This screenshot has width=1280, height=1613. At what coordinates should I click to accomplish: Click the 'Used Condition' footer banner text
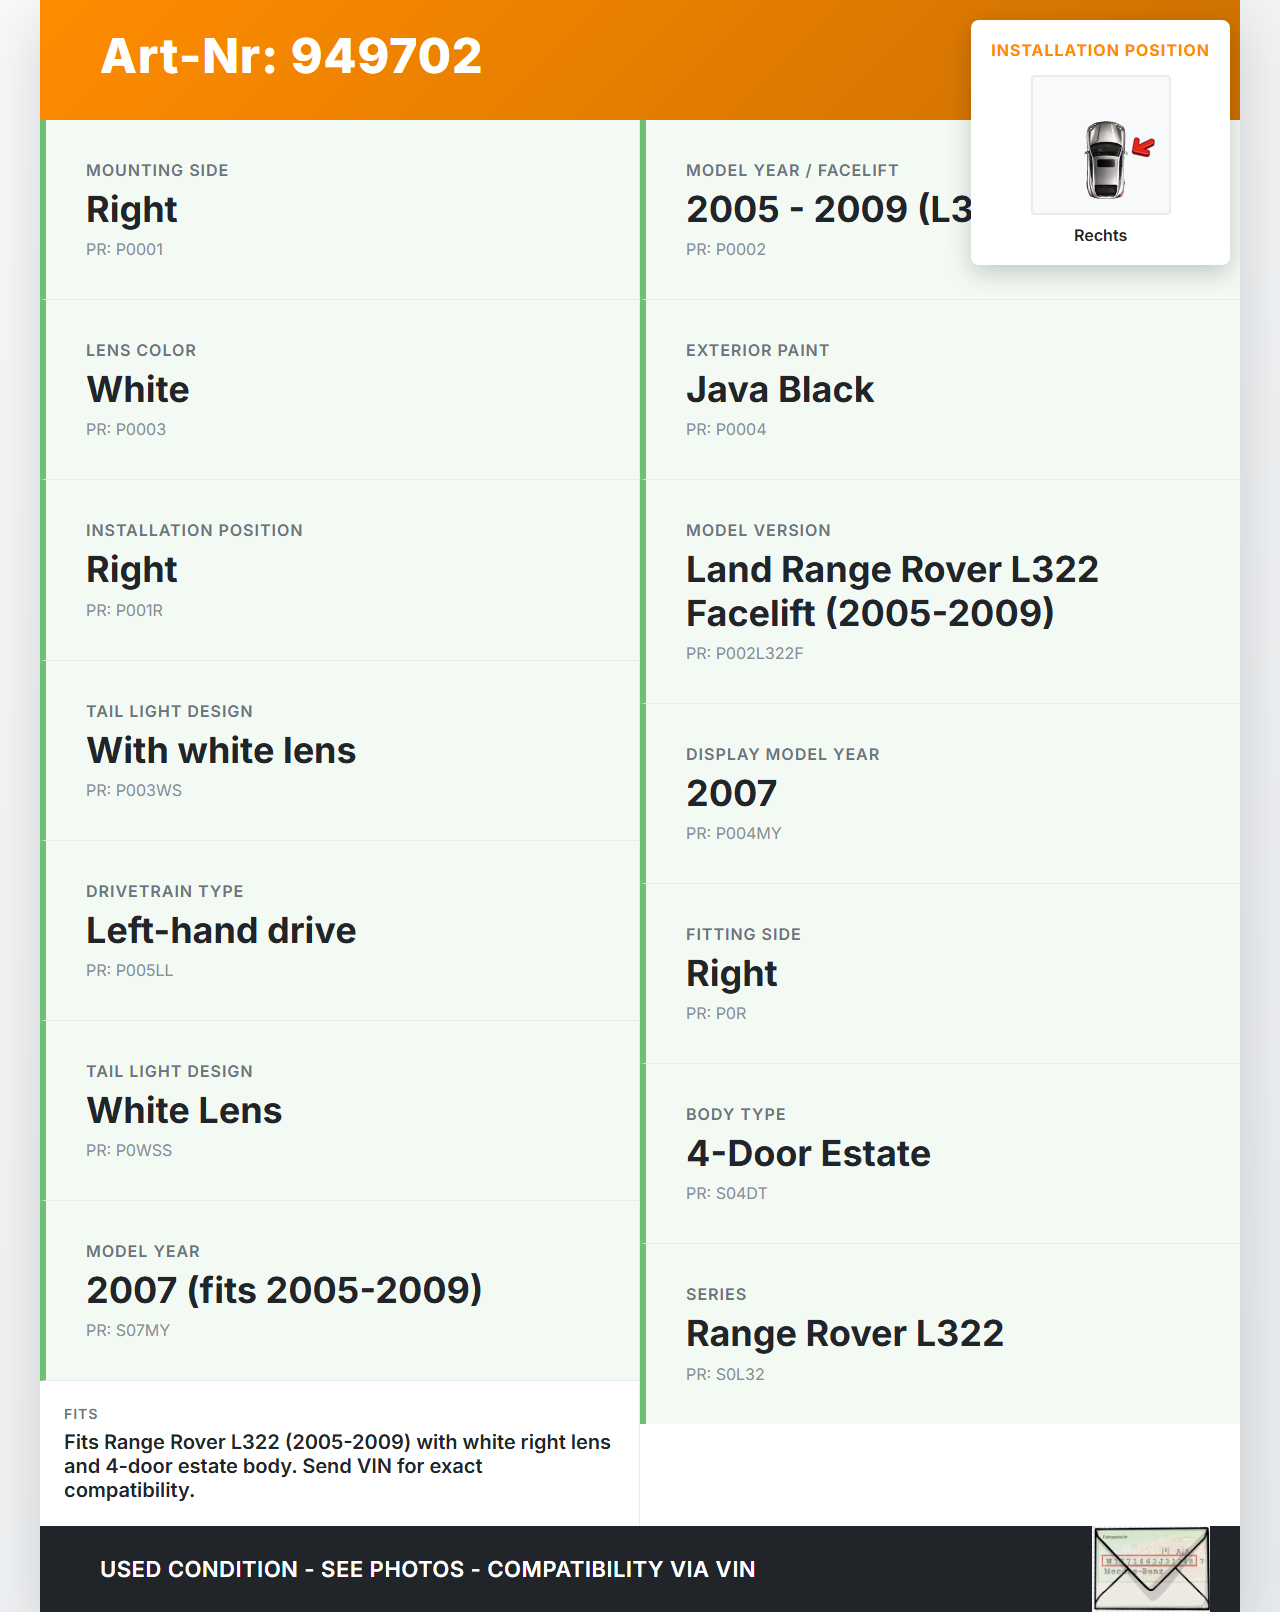427,1569
